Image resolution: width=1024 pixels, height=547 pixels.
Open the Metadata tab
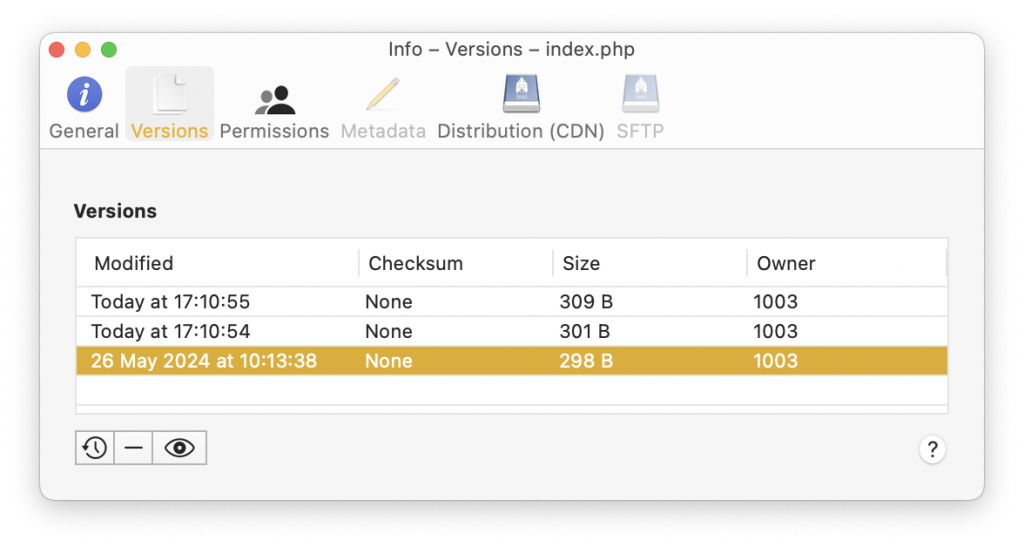pos(383,107)
